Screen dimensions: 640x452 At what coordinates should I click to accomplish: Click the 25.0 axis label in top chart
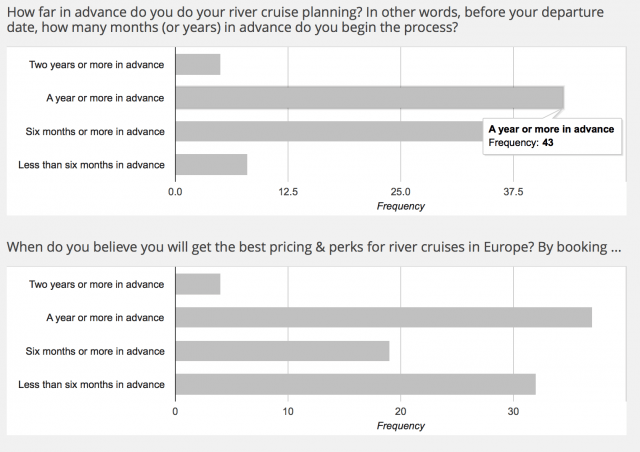400,192
